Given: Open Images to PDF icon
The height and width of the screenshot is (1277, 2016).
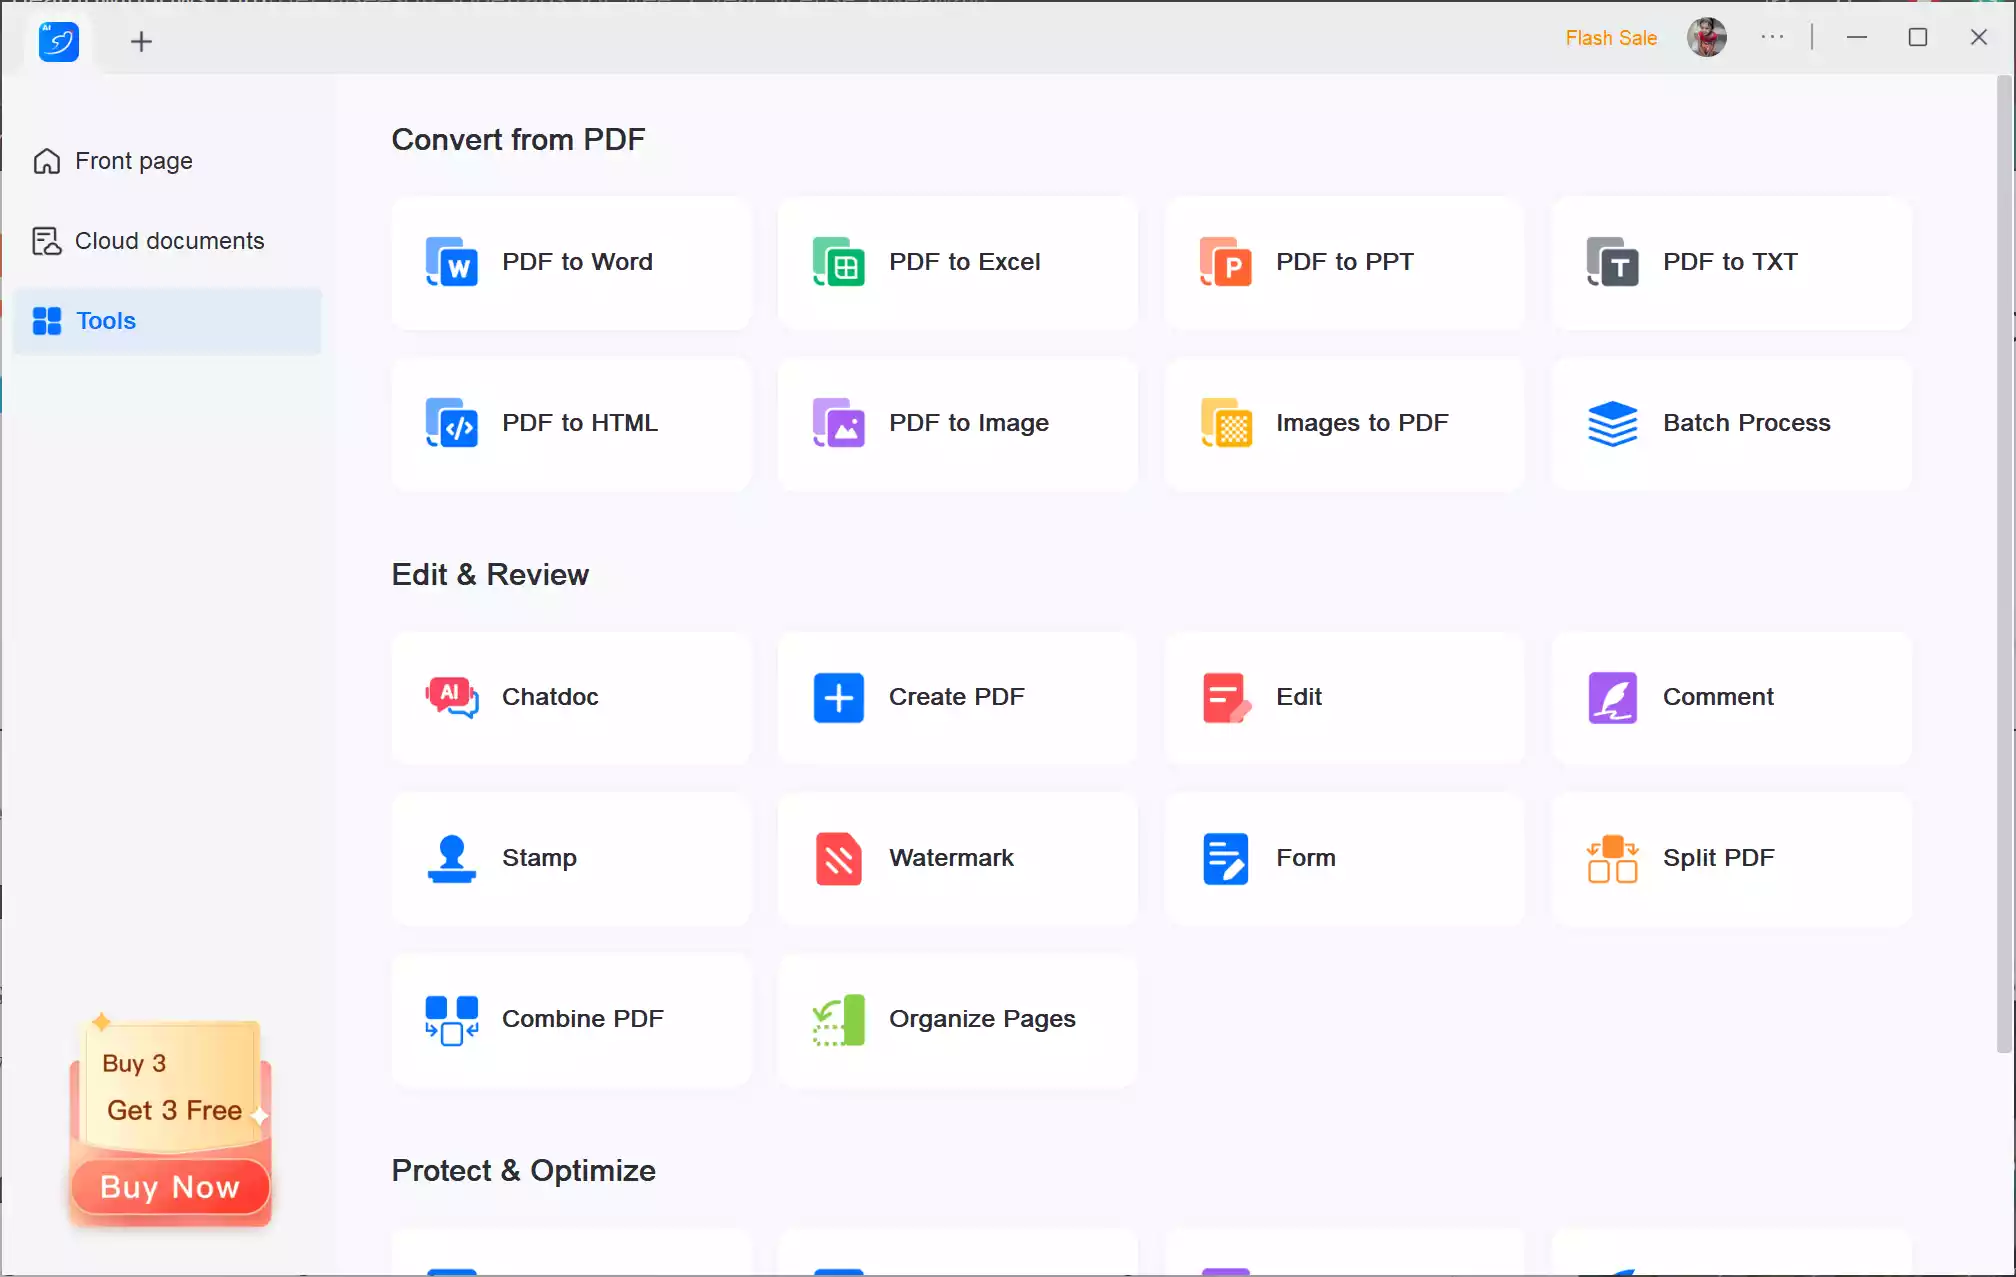Looking at the screenshot, I should 1225,423.
